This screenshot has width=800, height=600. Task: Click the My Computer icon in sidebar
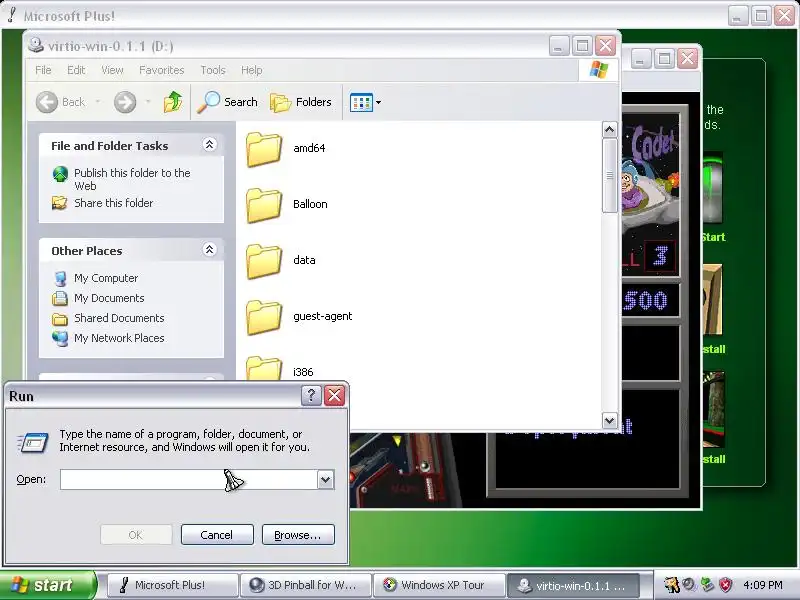pos(60,279)
